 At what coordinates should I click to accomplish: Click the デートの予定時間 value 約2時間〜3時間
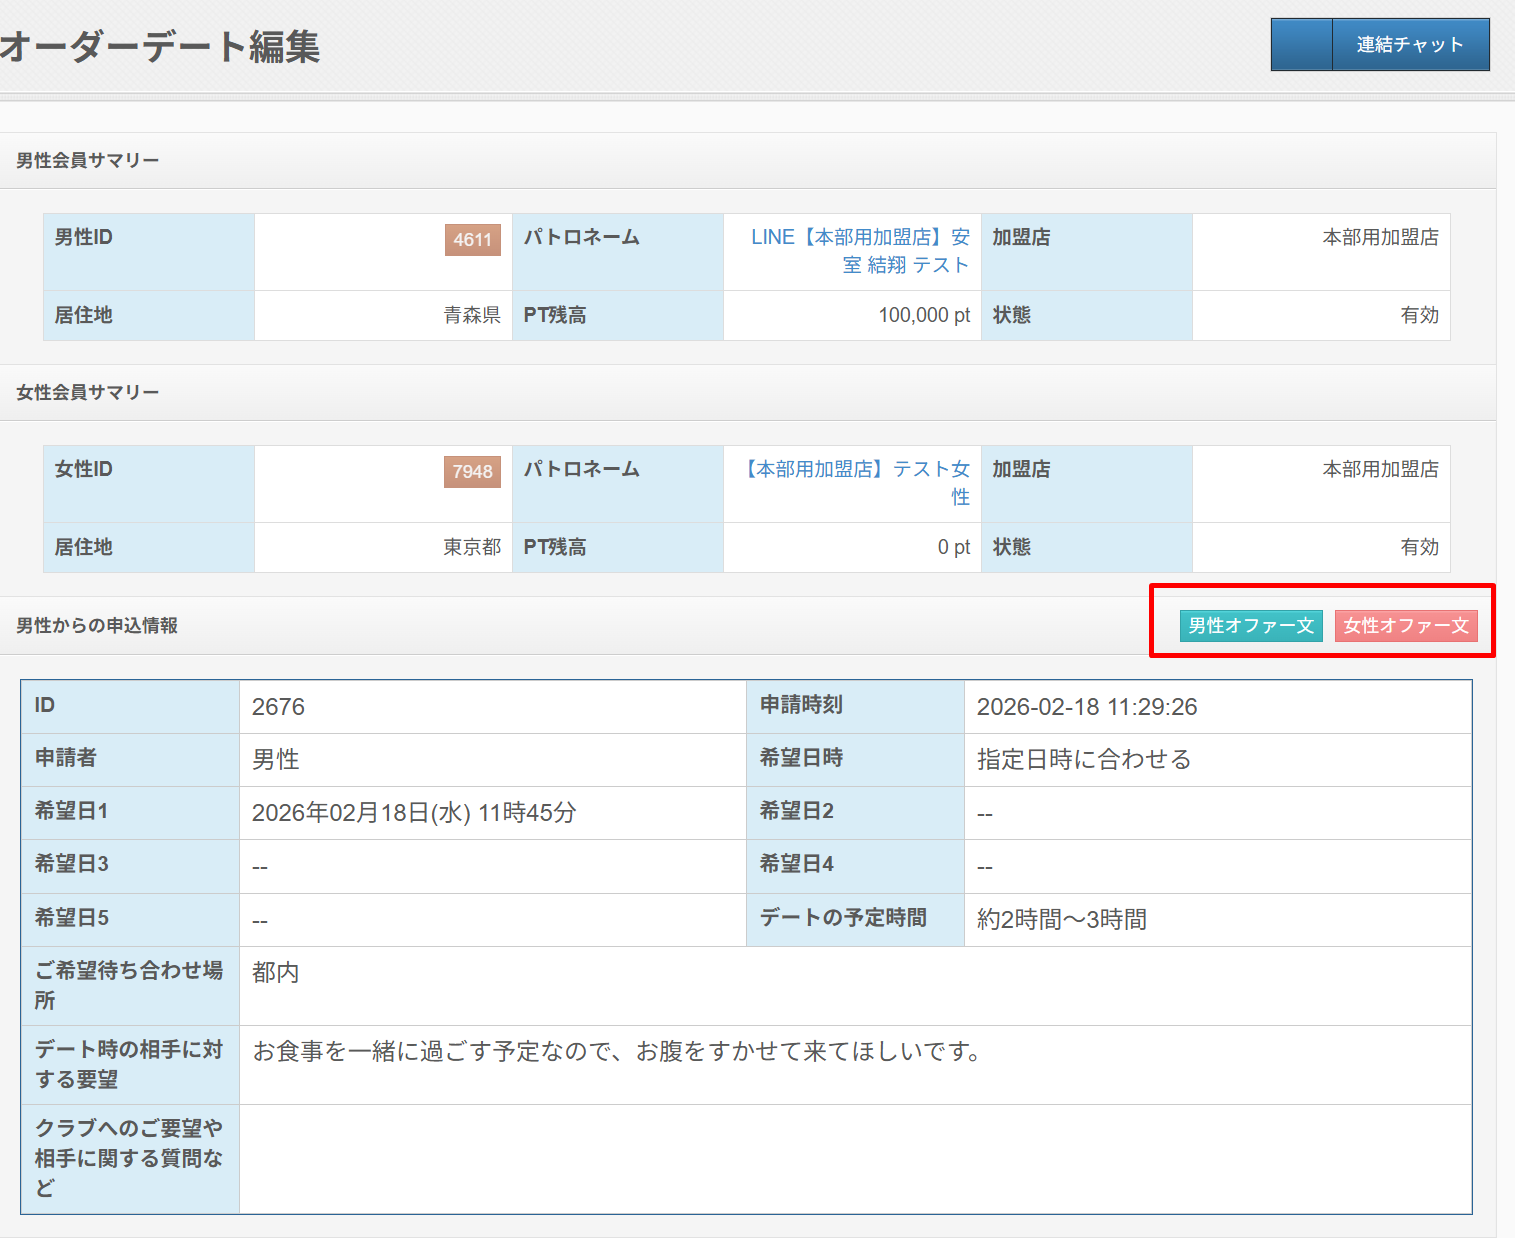tap(1061, 920)
